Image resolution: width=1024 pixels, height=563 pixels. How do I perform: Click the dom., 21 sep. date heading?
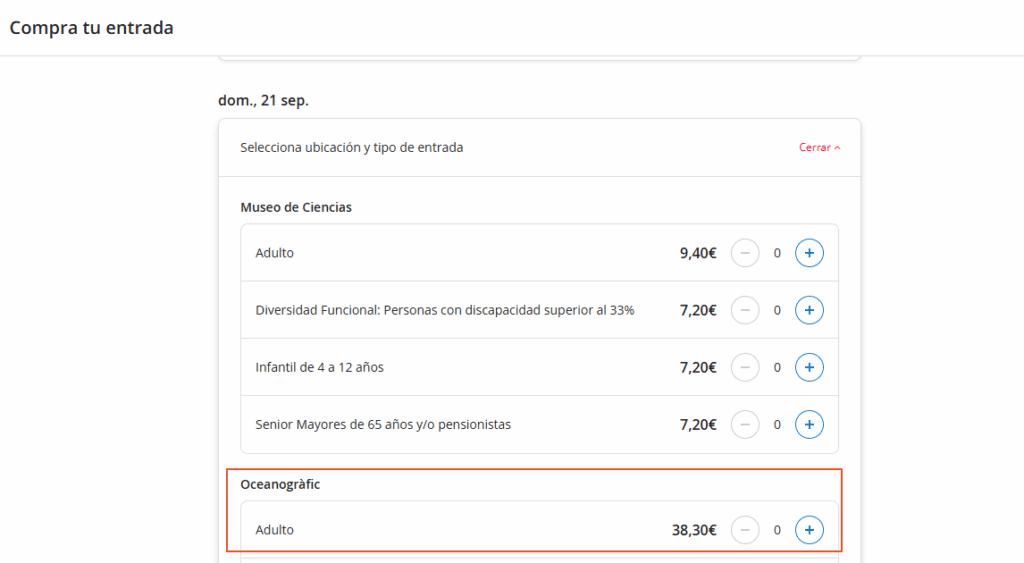pos(263,101)
